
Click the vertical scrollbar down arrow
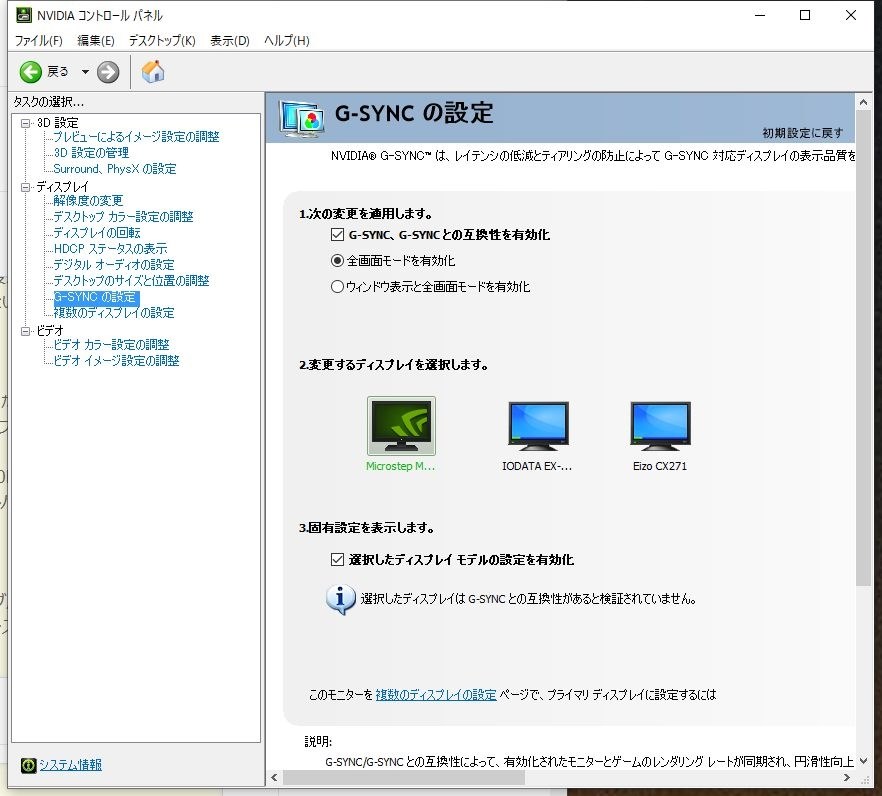863,761
